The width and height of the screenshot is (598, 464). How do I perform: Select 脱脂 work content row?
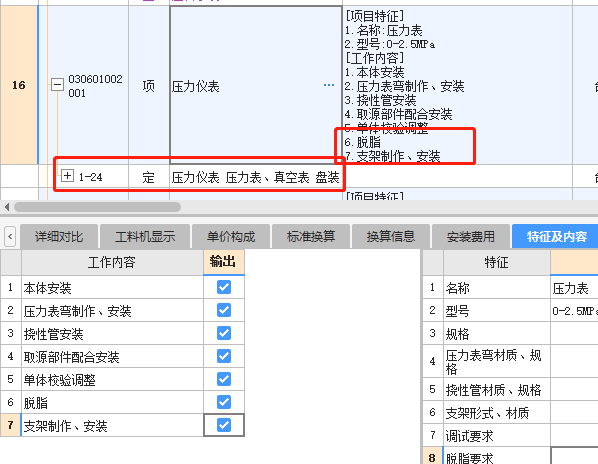[112, 402]
